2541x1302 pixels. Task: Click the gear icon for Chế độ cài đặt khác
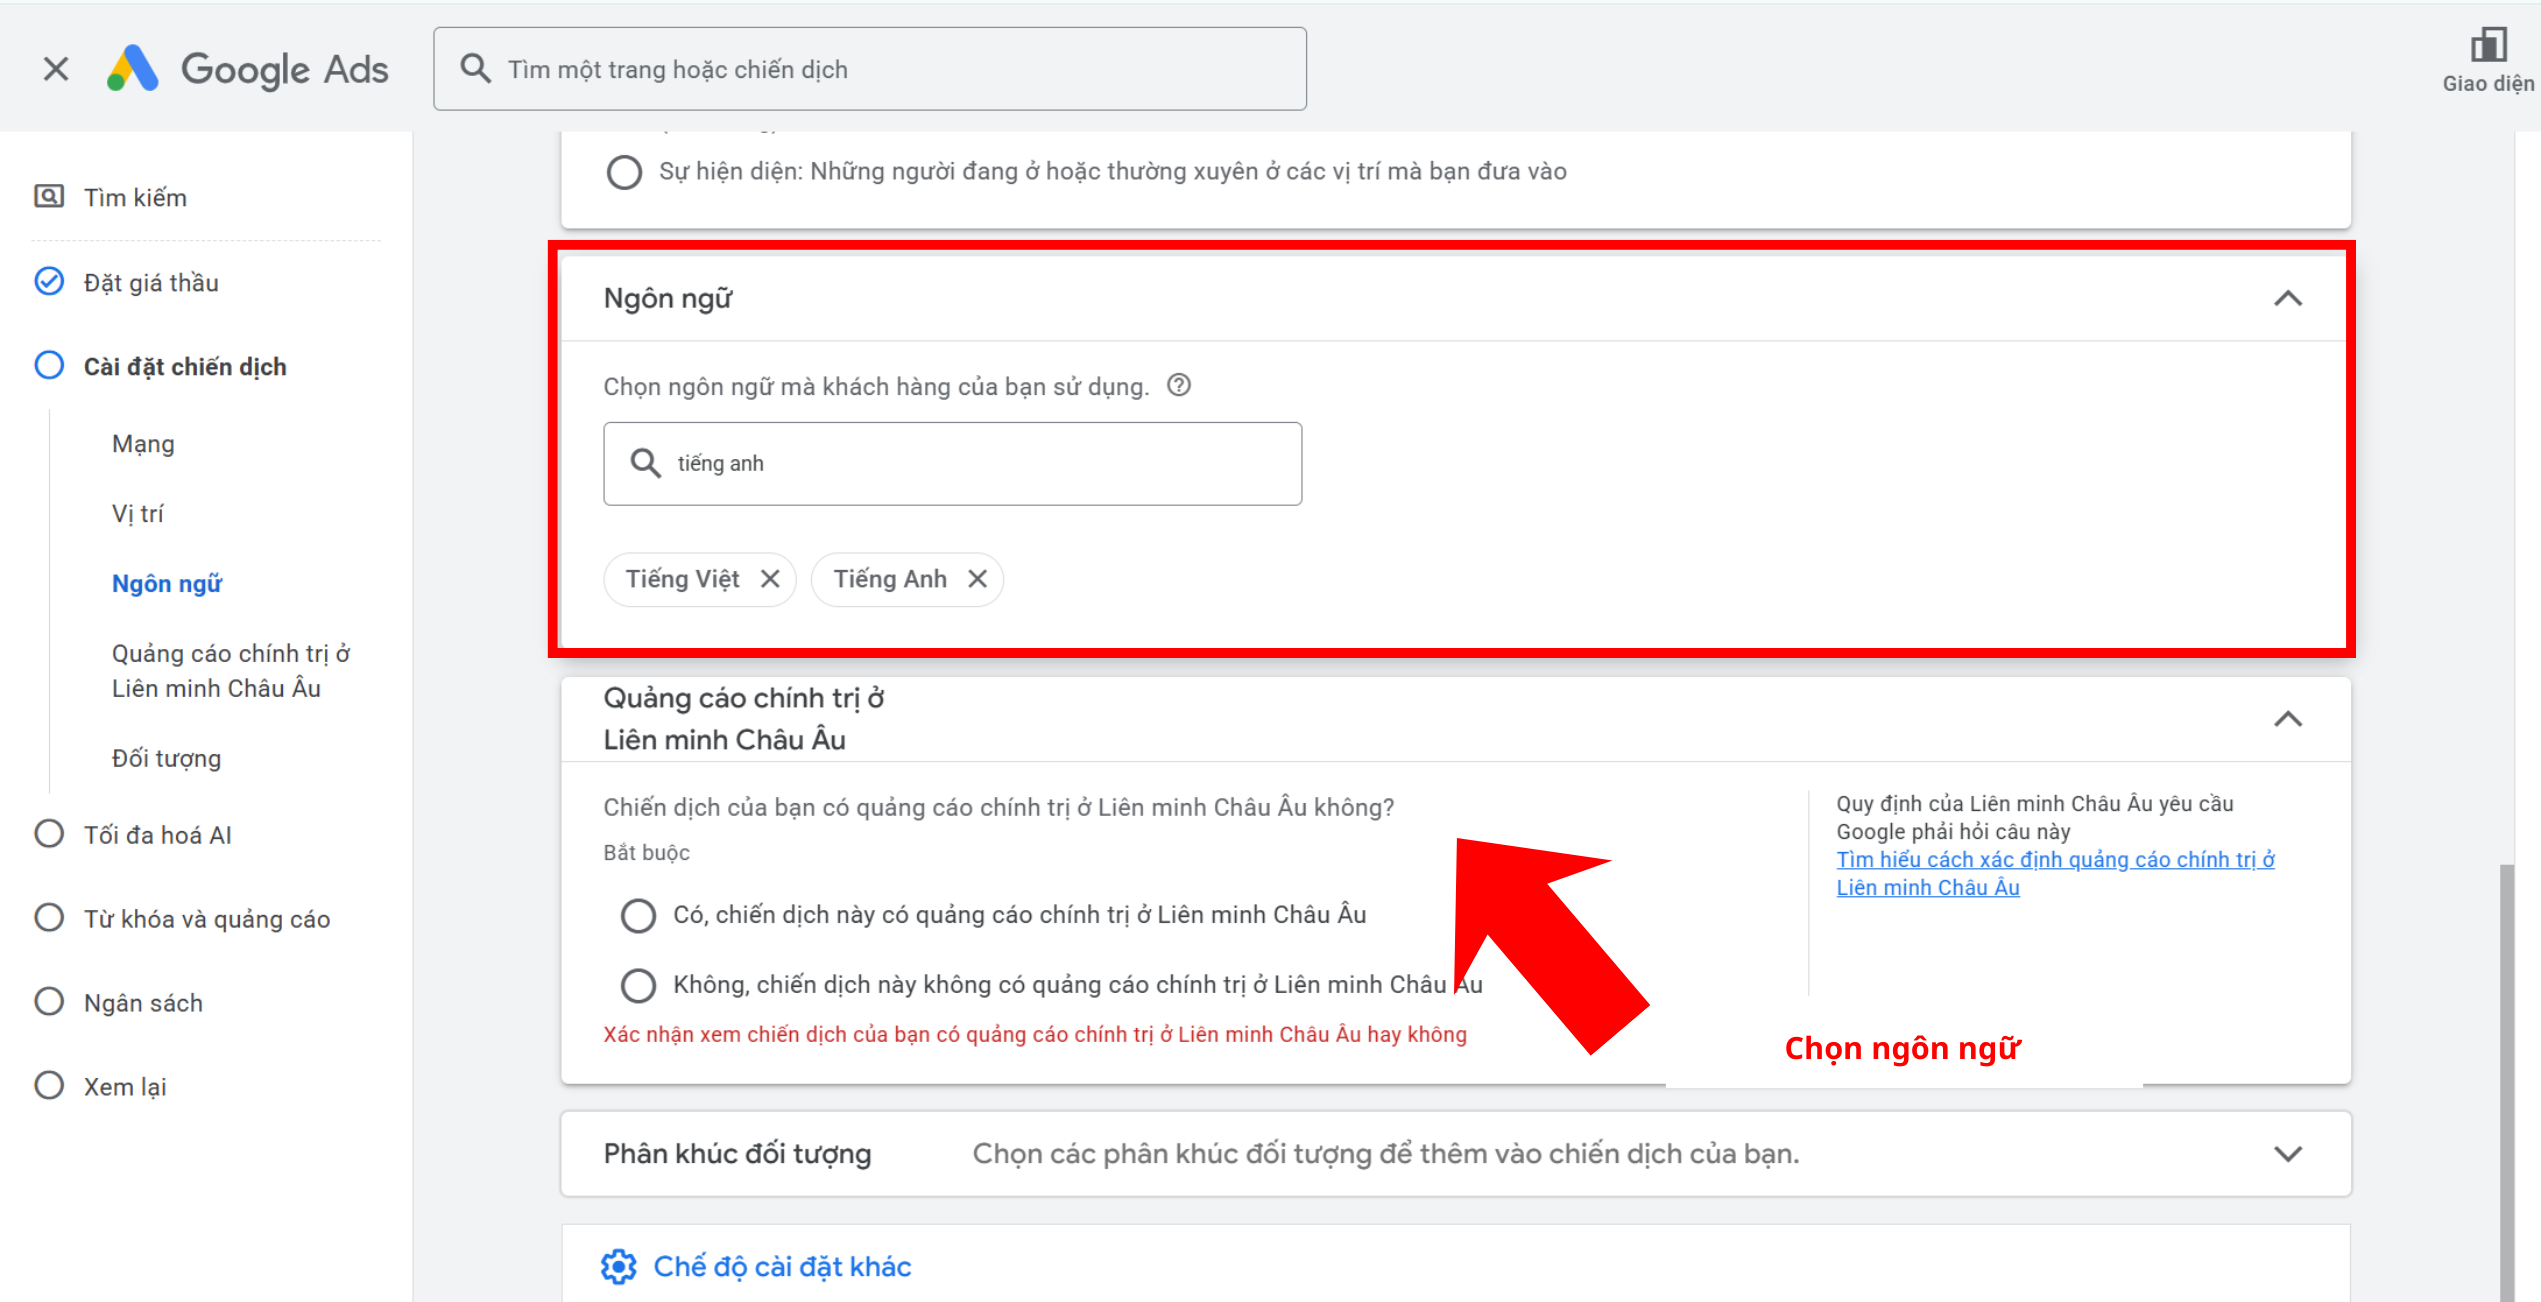pyautogui.click(x=619, y=1267)
